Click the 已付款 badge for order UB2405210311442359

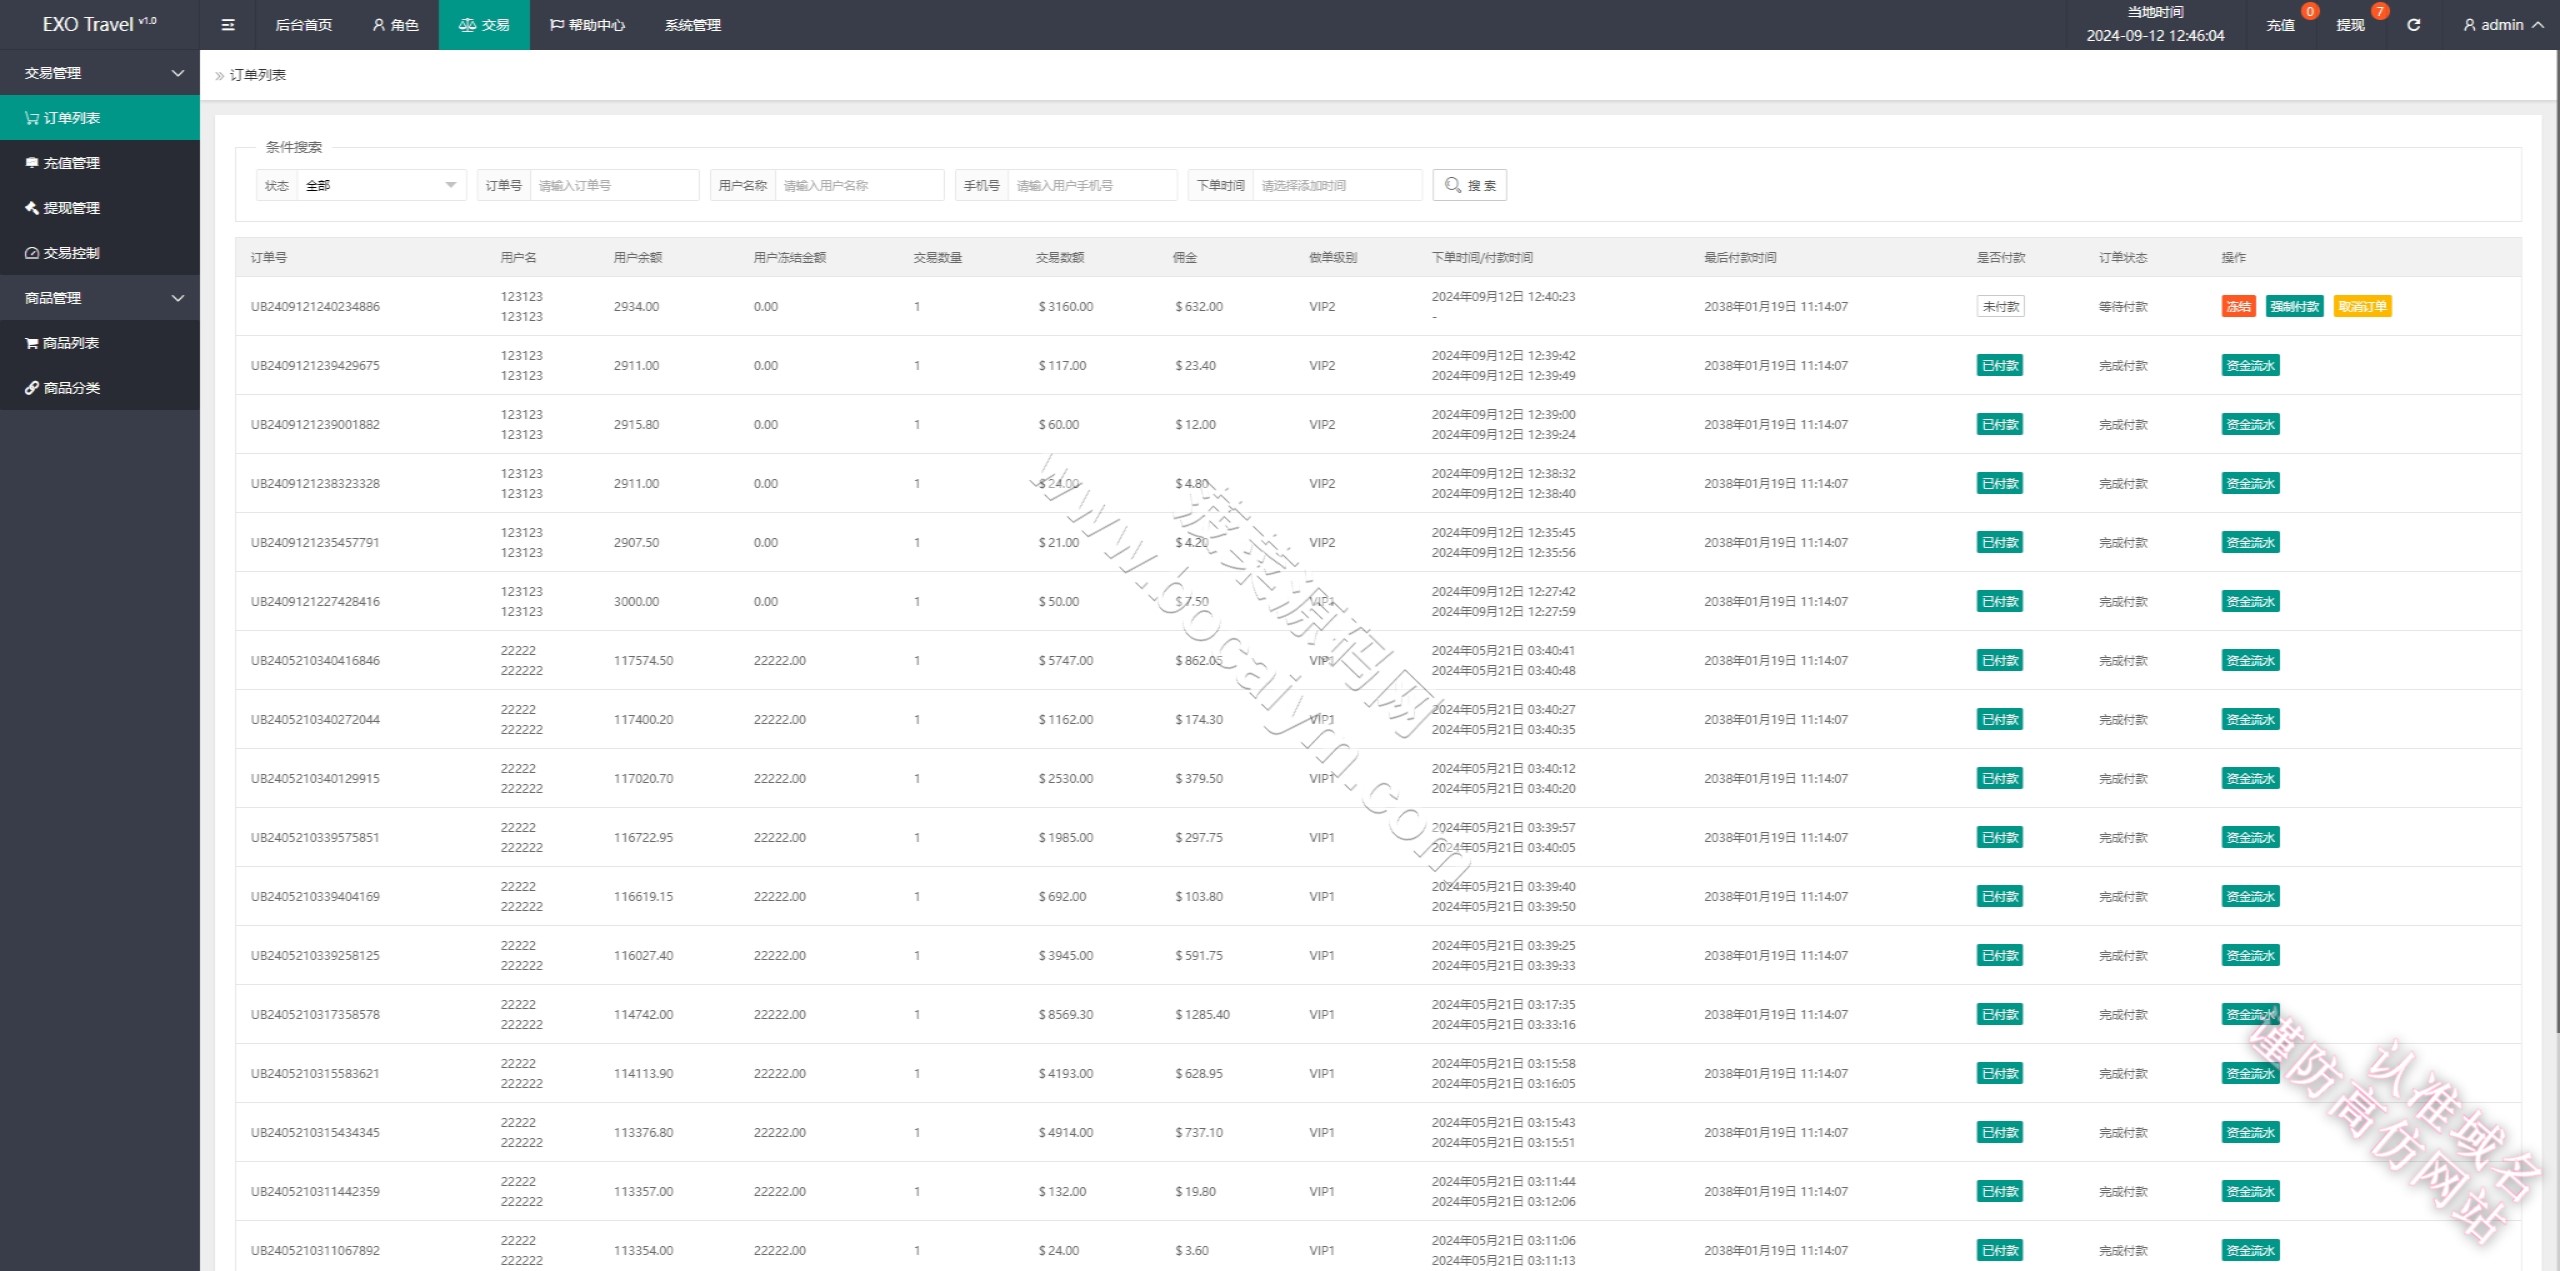click(2000, 1192)
